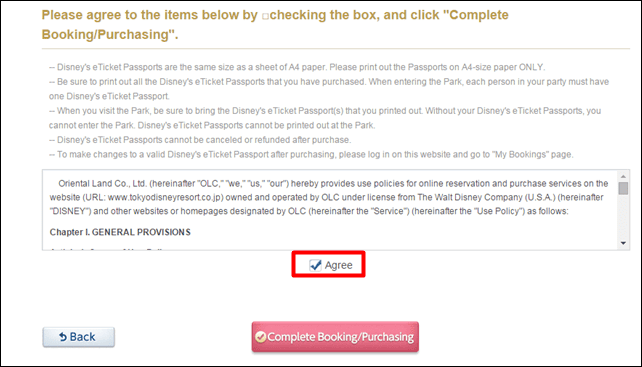
Task: Click the cannot be canceled or refunded note
Action: pos(200,140)
